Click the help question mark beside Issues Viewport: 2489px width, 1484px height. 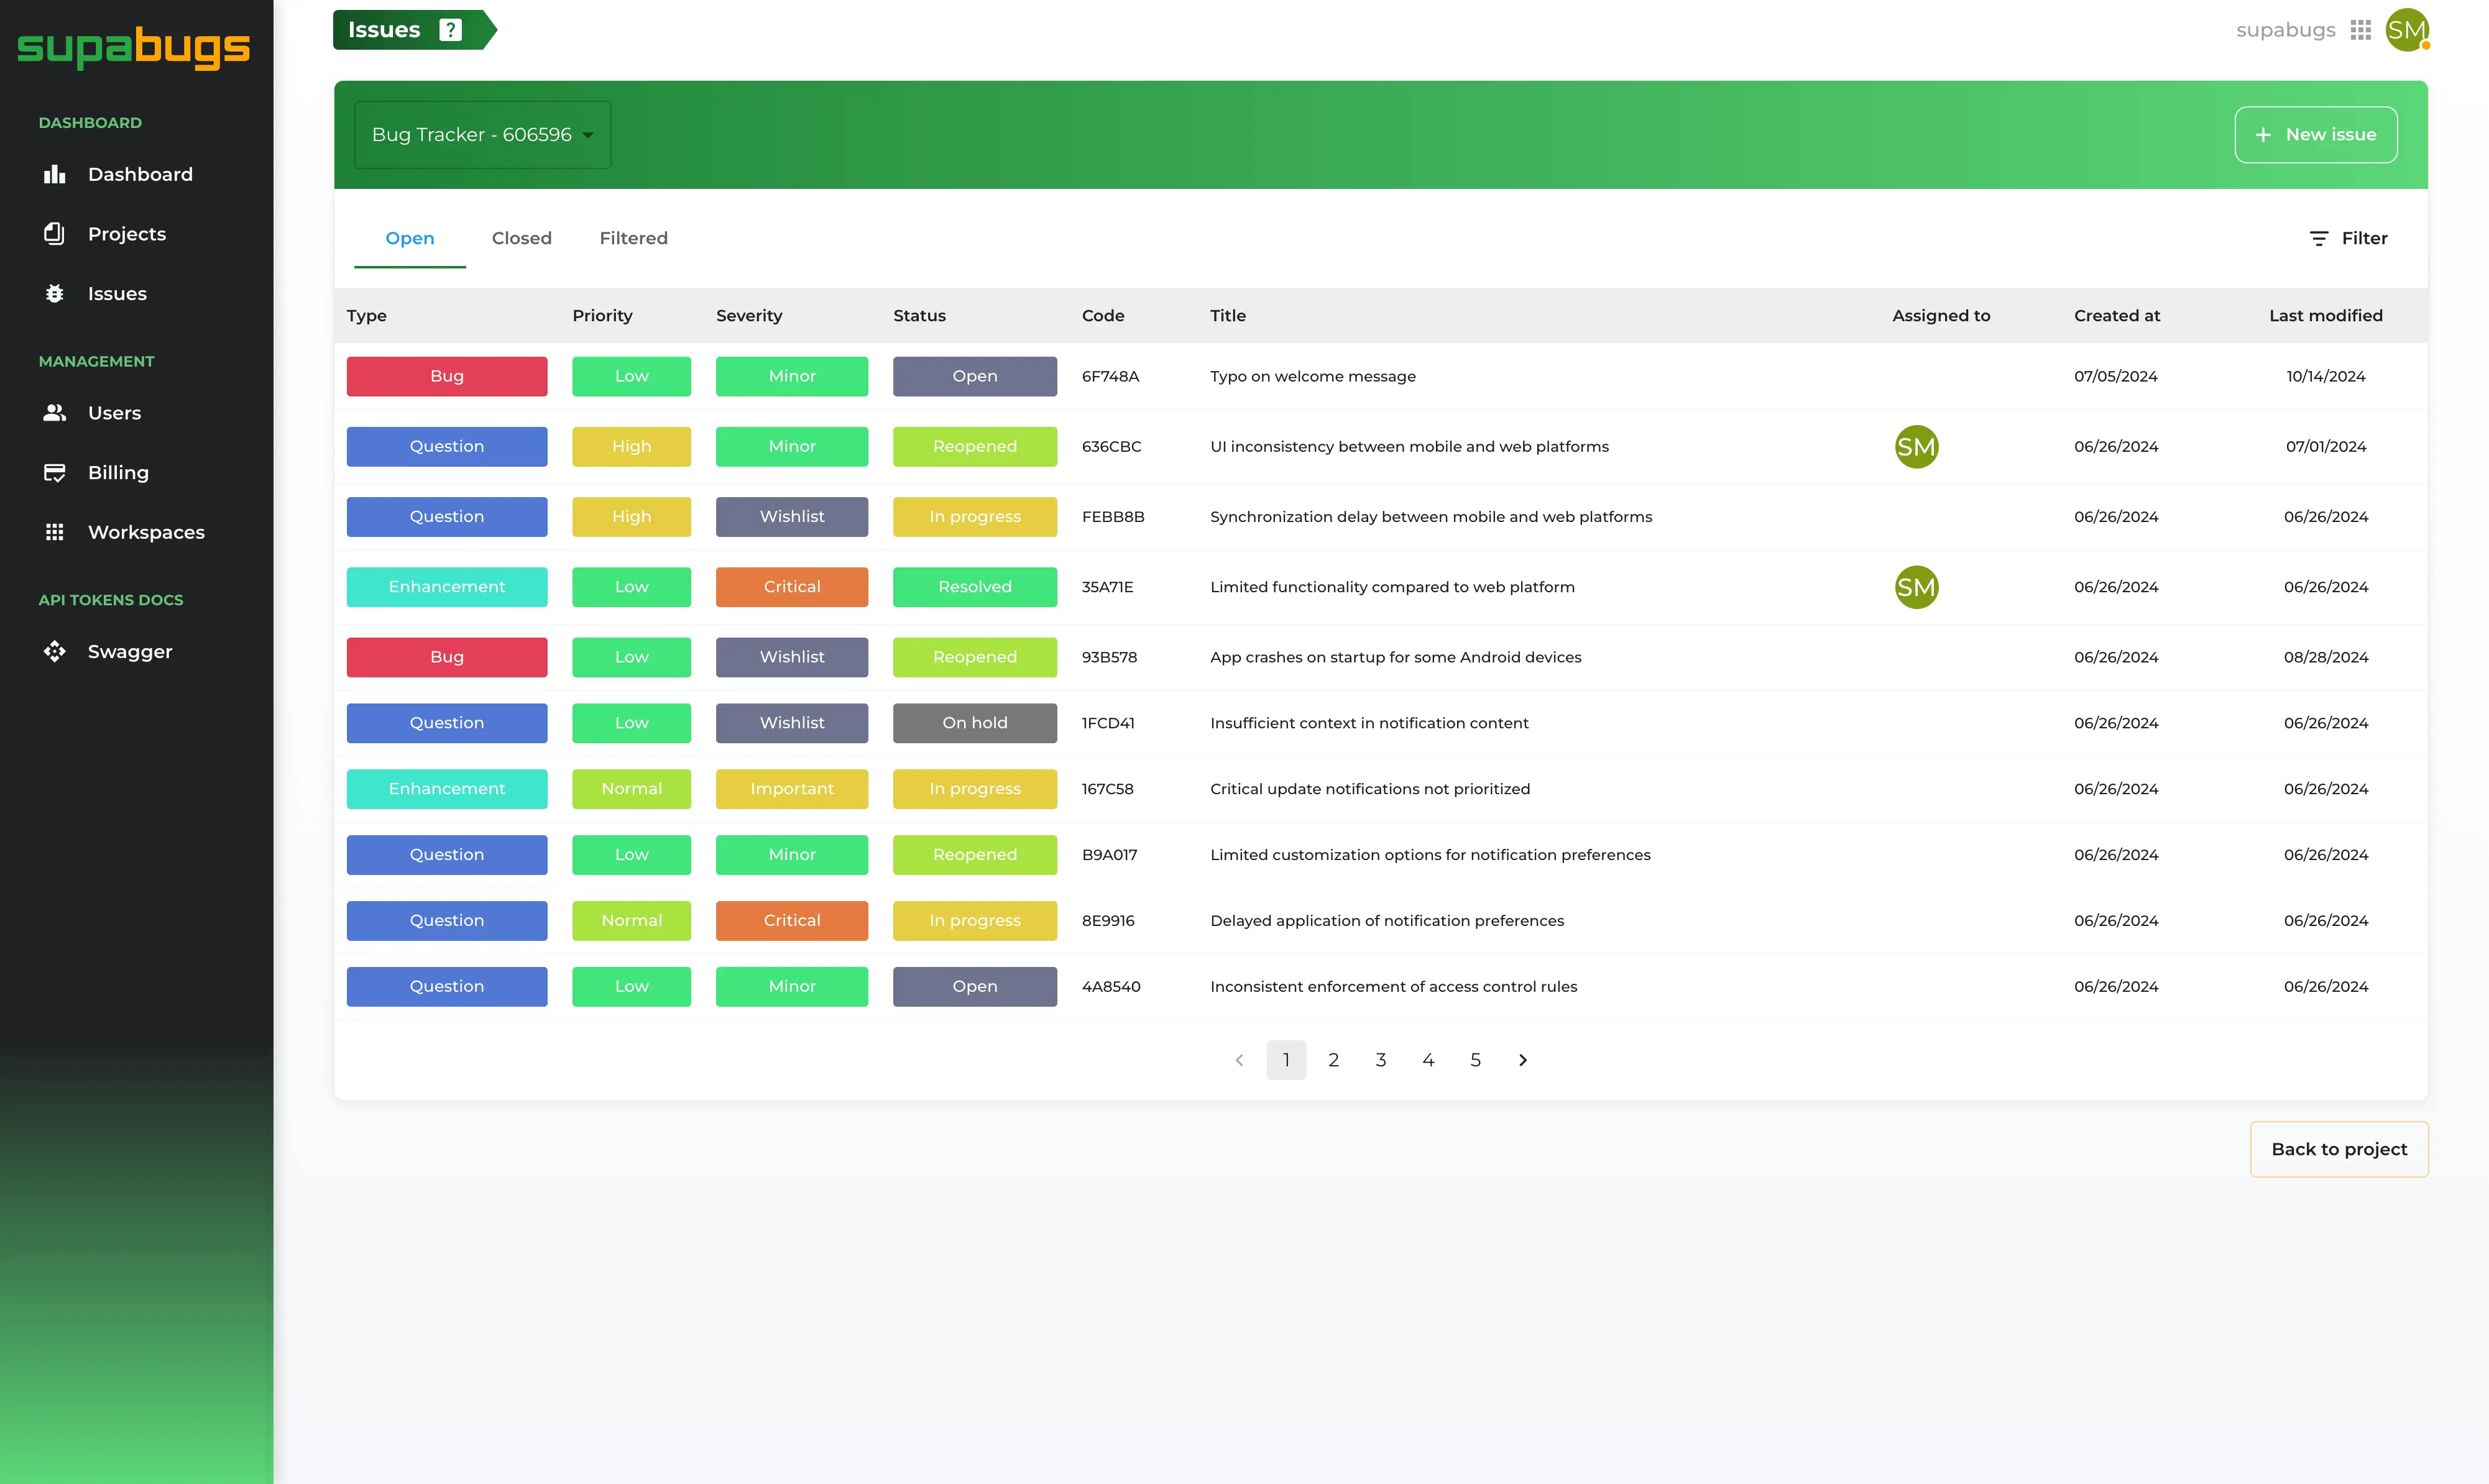click(x=451, y=30)
